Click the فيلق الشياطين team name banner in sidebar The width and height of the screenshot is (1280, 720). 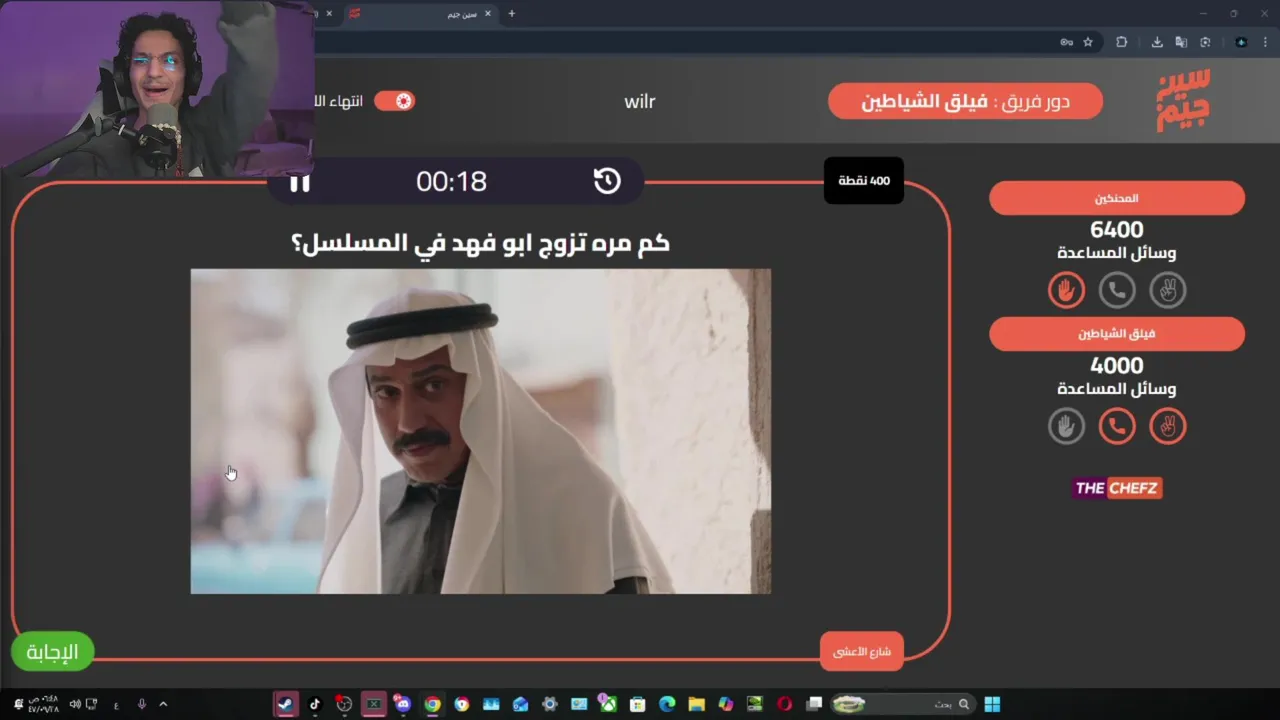click(1117, 334)
